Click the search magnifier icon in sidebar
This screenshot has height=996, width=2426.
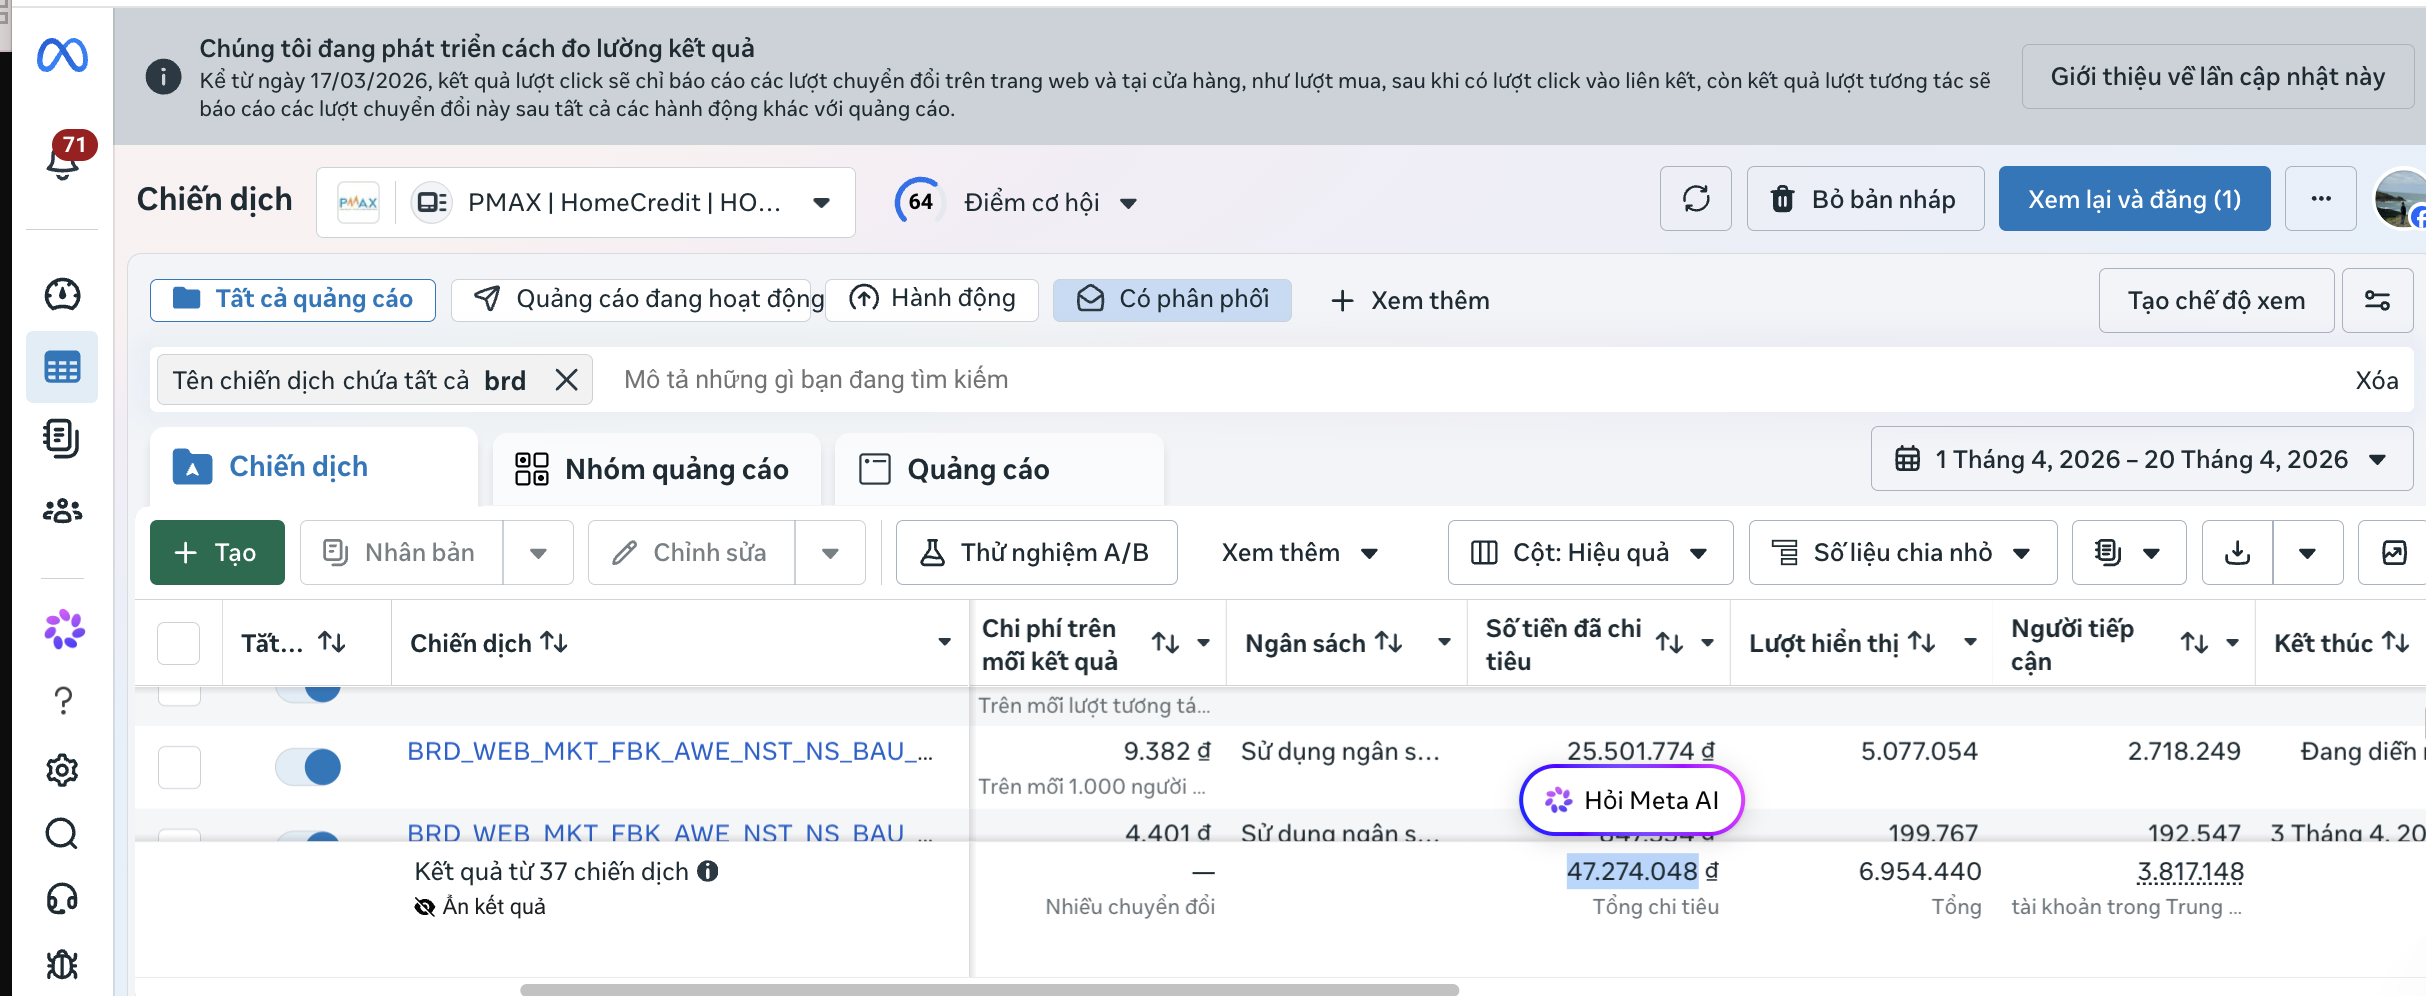click(62, 833)
